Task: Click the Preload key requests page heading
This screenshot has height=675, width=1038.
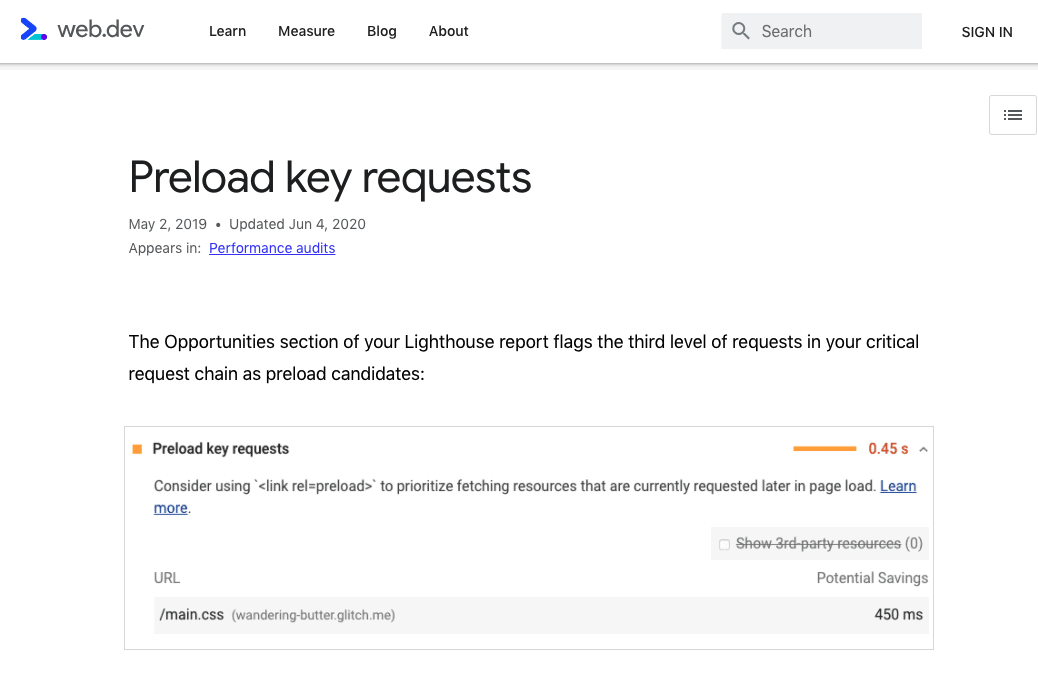Action: [x=330, y=177]
